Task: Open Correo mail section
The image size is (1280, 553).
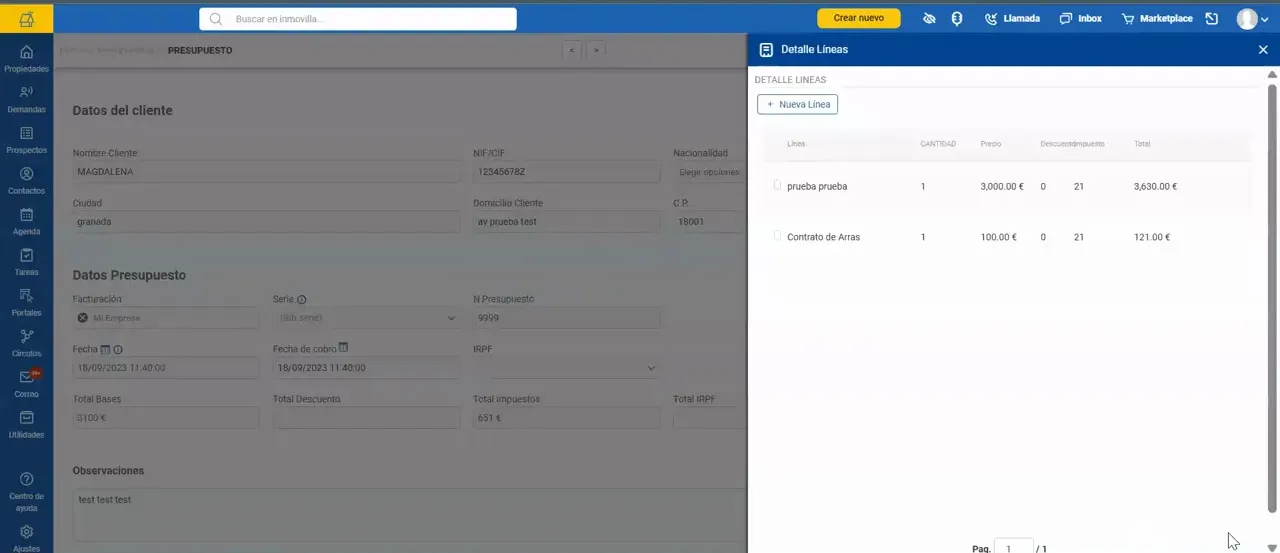Action: pyautogui.click(x=26, y=384)
